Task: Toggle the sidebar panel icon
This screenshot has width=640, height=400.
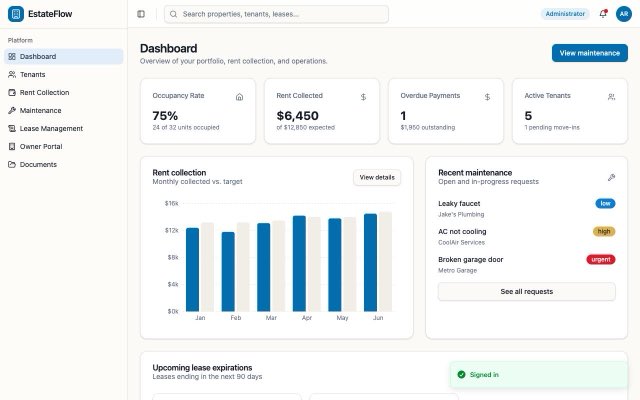Action: pos(141,14)
